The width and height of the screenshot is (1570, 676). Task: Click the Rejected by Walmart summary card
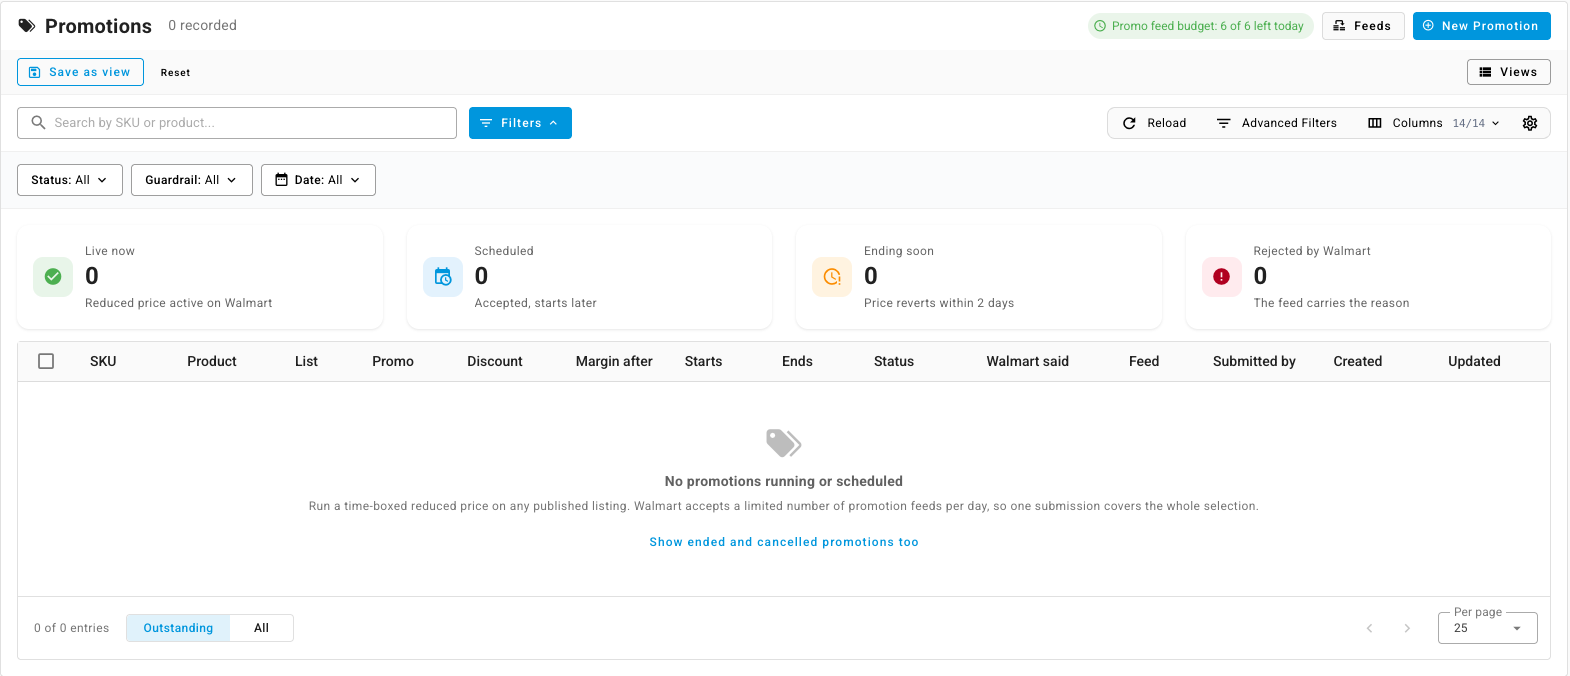pyautogui.click(x=1368, y=277)
